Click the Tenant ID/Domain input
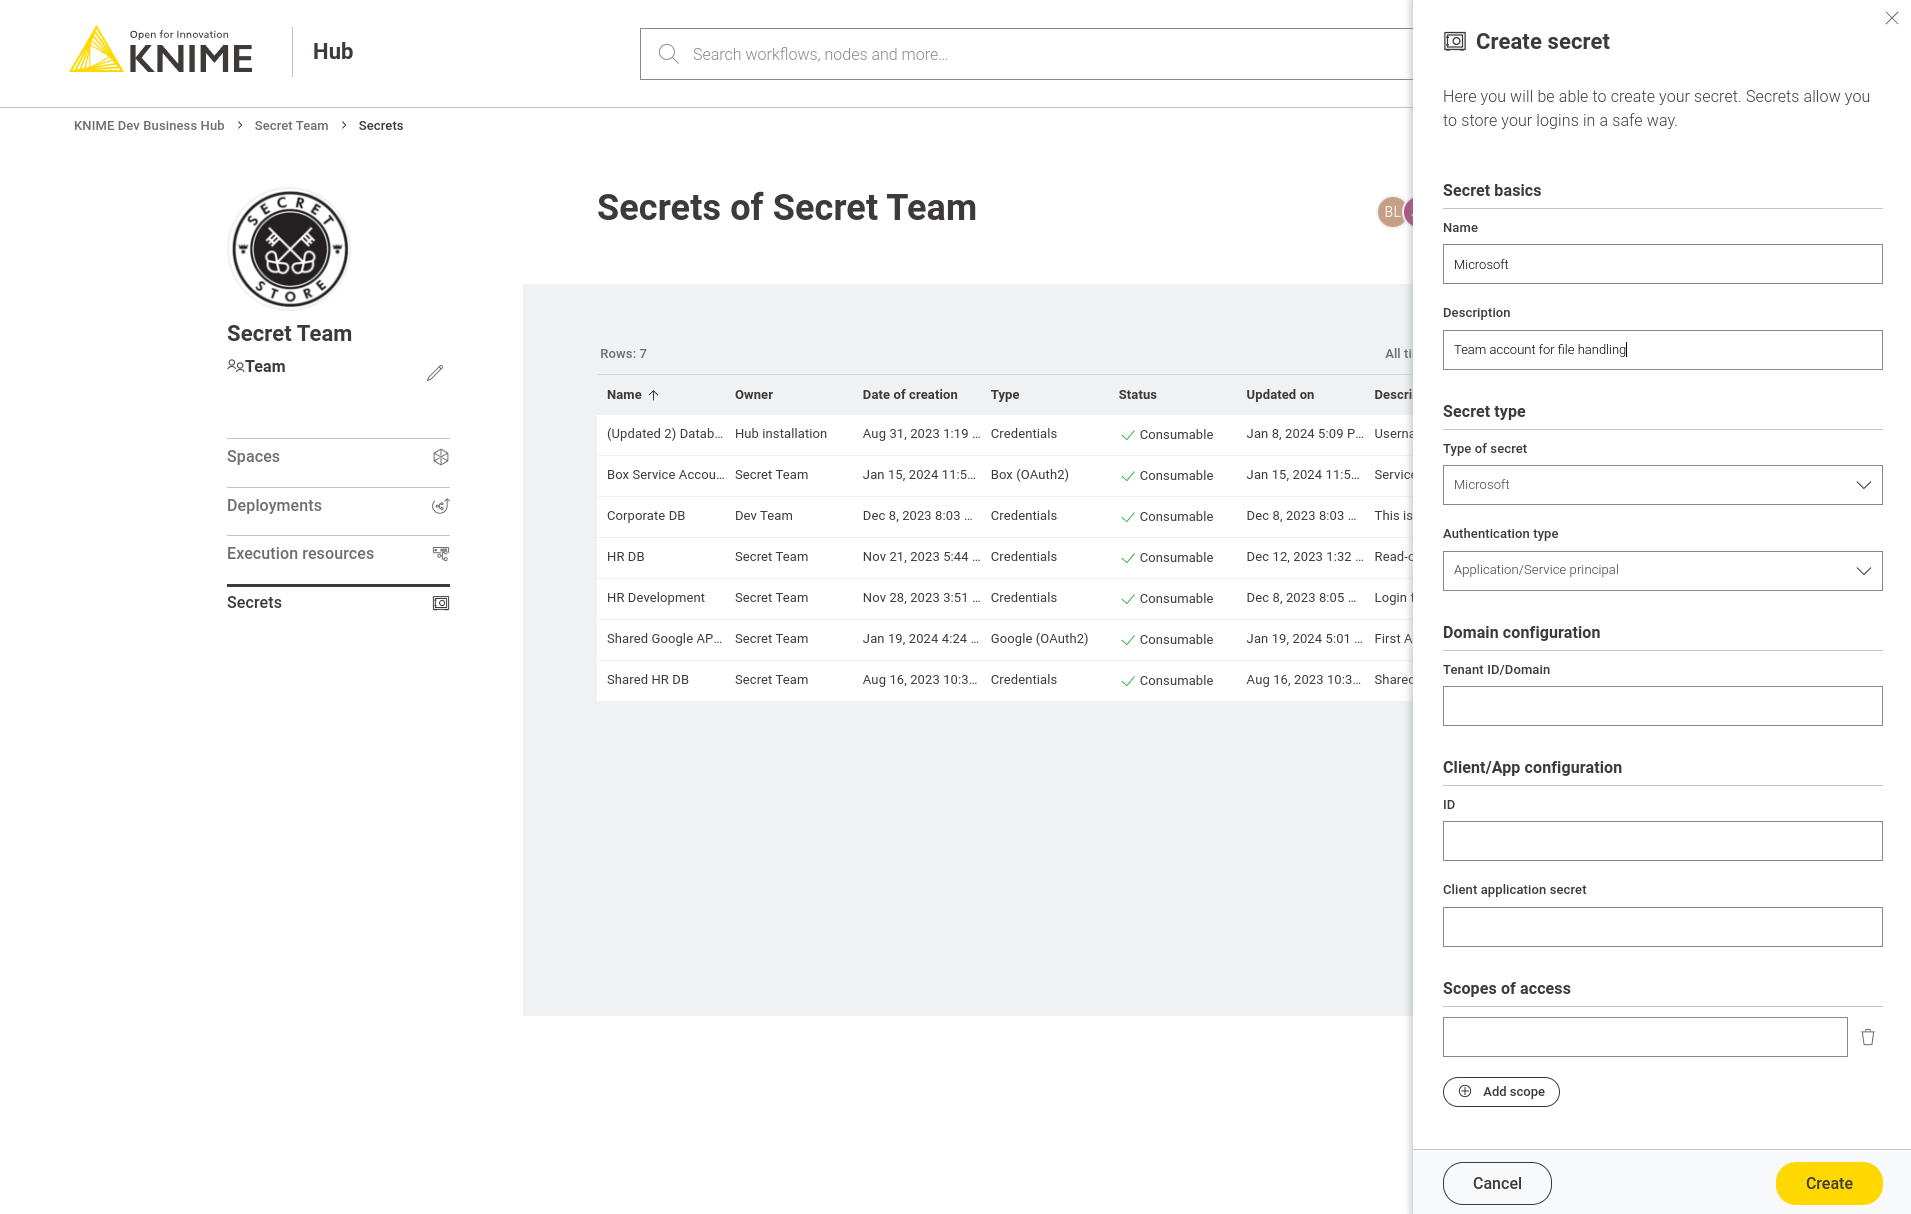Screen dimensions: 1911x1214 [x=1662, y=706]
